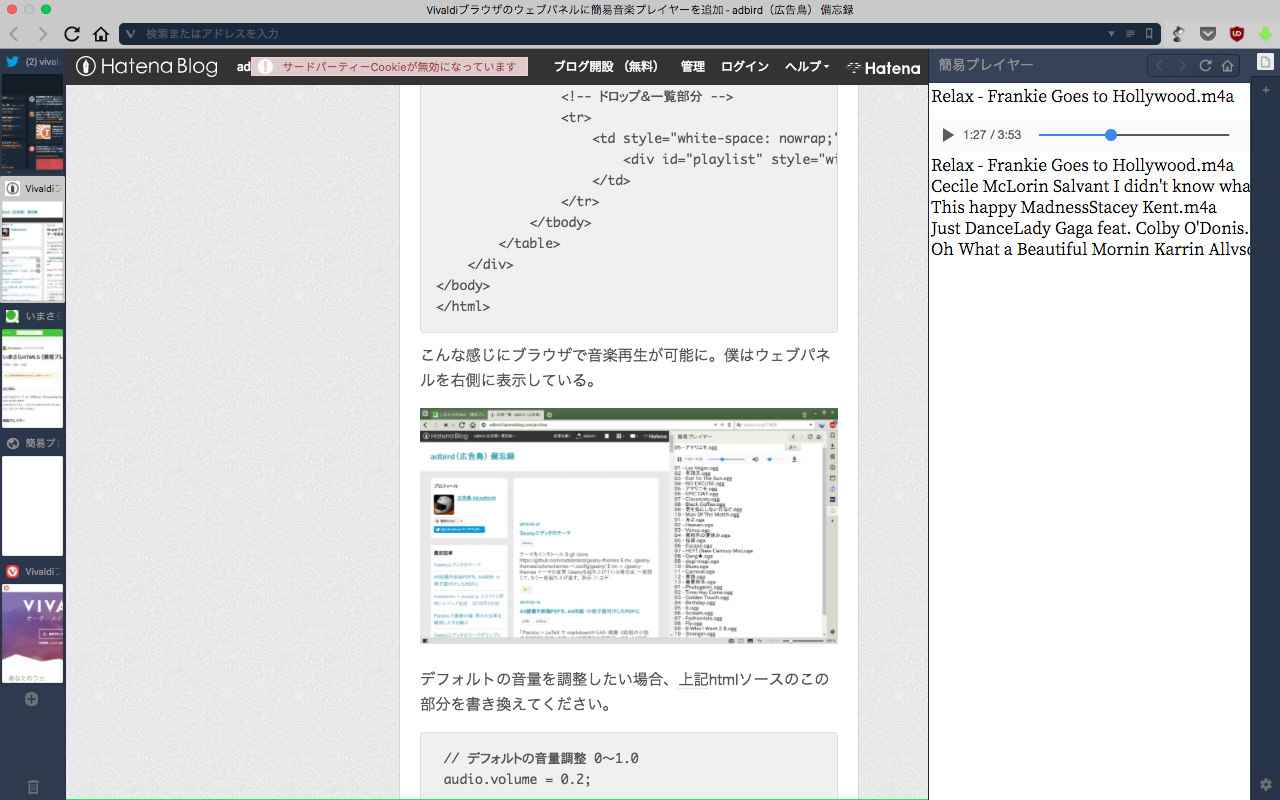Image resolution: width=1280 pixels, height=800 pixels.
Task: Click the ドロップ＆一覧部分 HTML comment line
Action: coord(647,97)
